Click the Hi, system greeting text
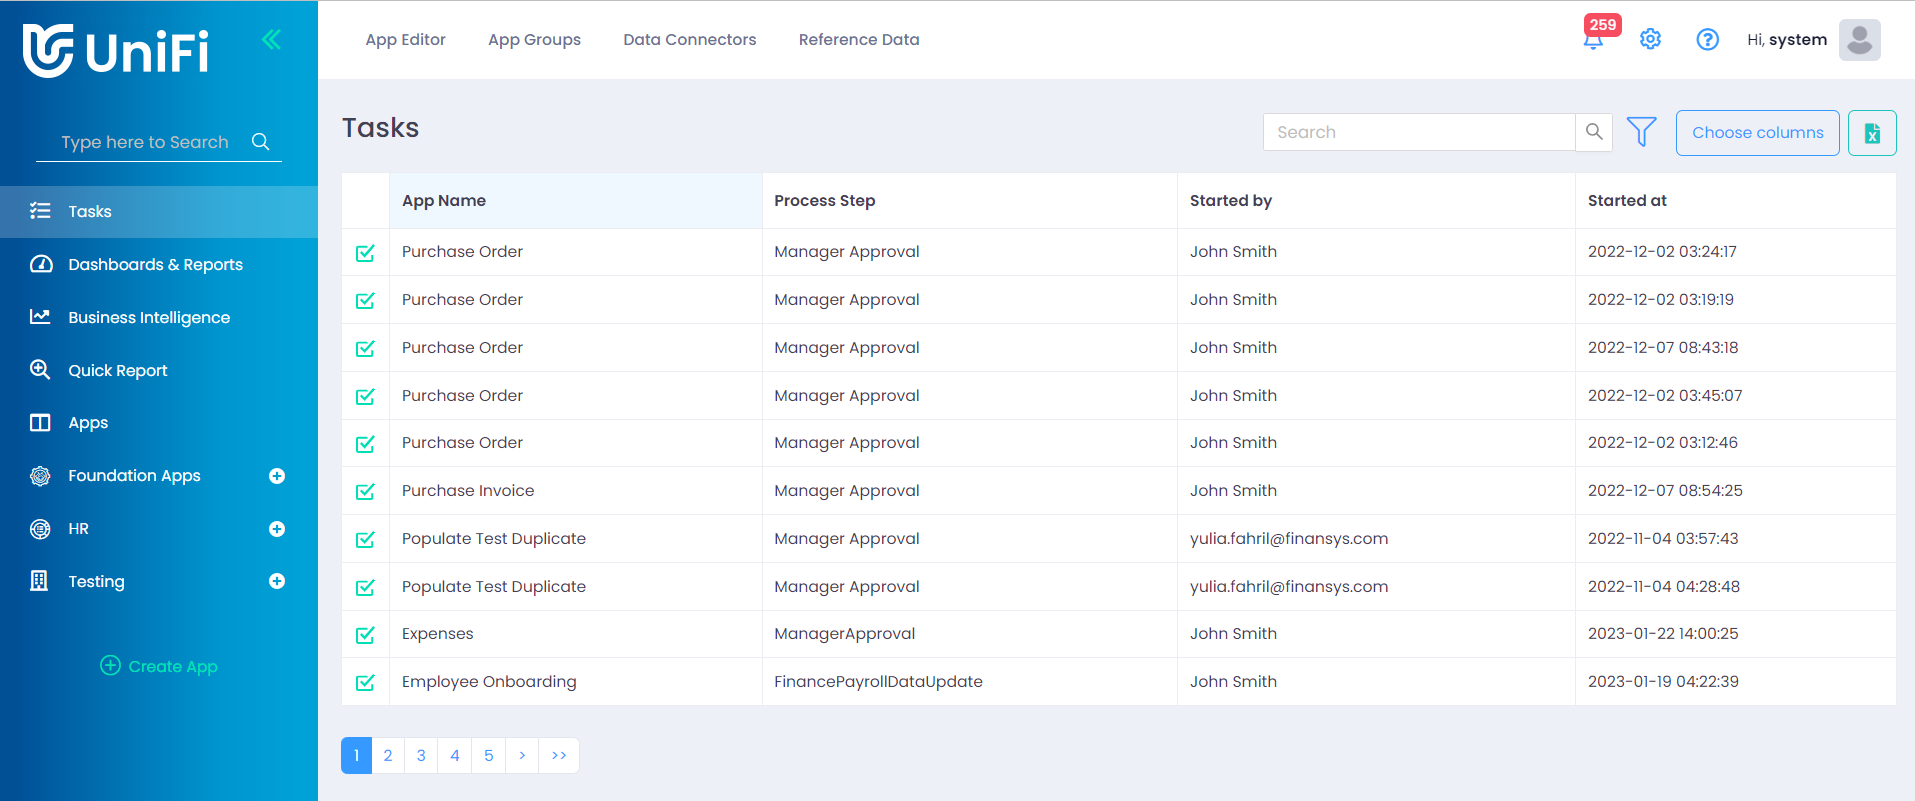The image size is (1915, 801). coord(1787,40)
